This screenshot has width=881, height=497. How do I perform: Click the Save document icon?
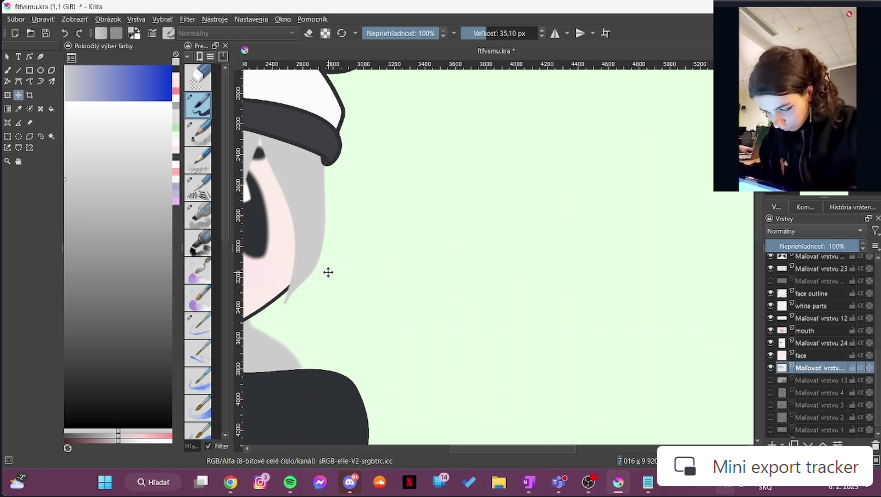pos(46,33)
